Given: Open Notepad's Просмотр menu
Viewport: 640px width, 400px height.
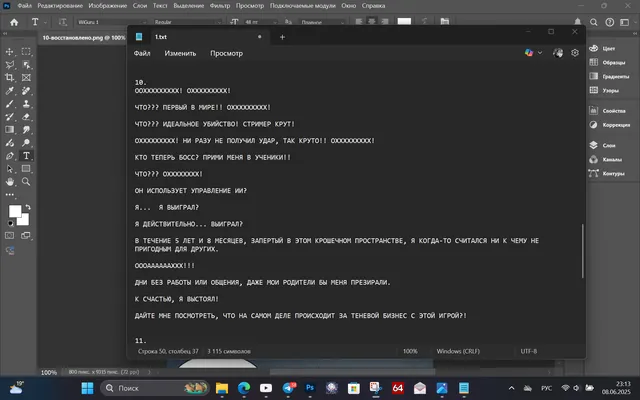Looking at the screenshot, I should (x=226, y=53).
